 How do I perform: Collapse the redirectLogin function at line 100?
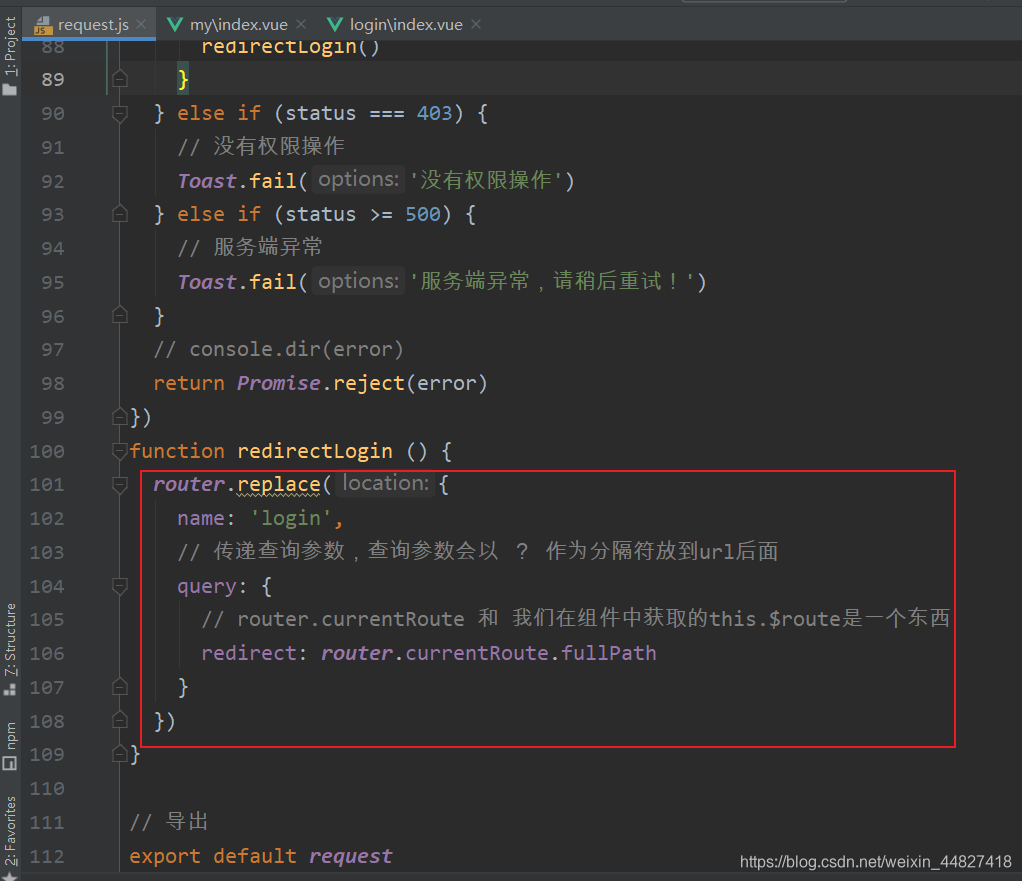point(119,451)
